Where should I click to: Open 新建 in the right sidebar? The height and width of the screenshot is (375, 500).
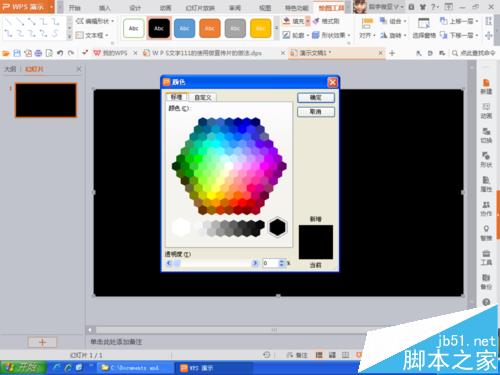pyautogui.click(x=486, y=87)
